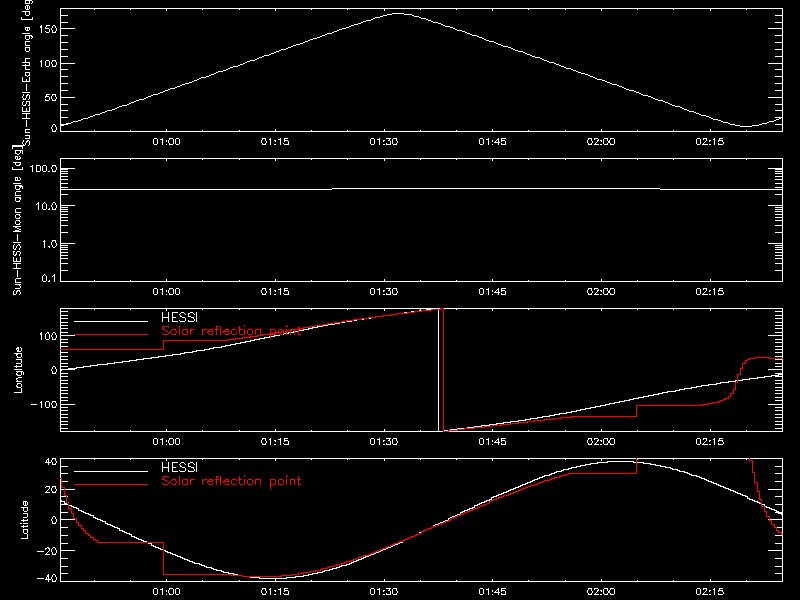Click 01:45 tick label under Moon angle plot
The image size is (800, 600).
(492, 292)
